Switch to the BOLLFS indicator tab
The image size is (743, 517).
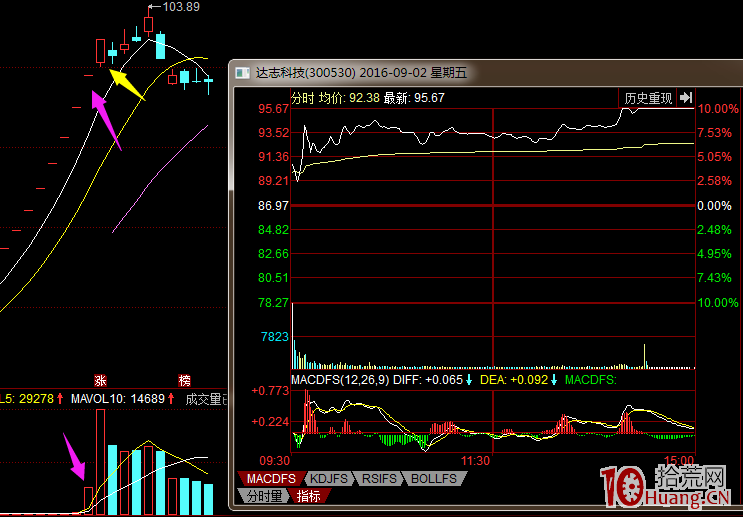[434, 479]
